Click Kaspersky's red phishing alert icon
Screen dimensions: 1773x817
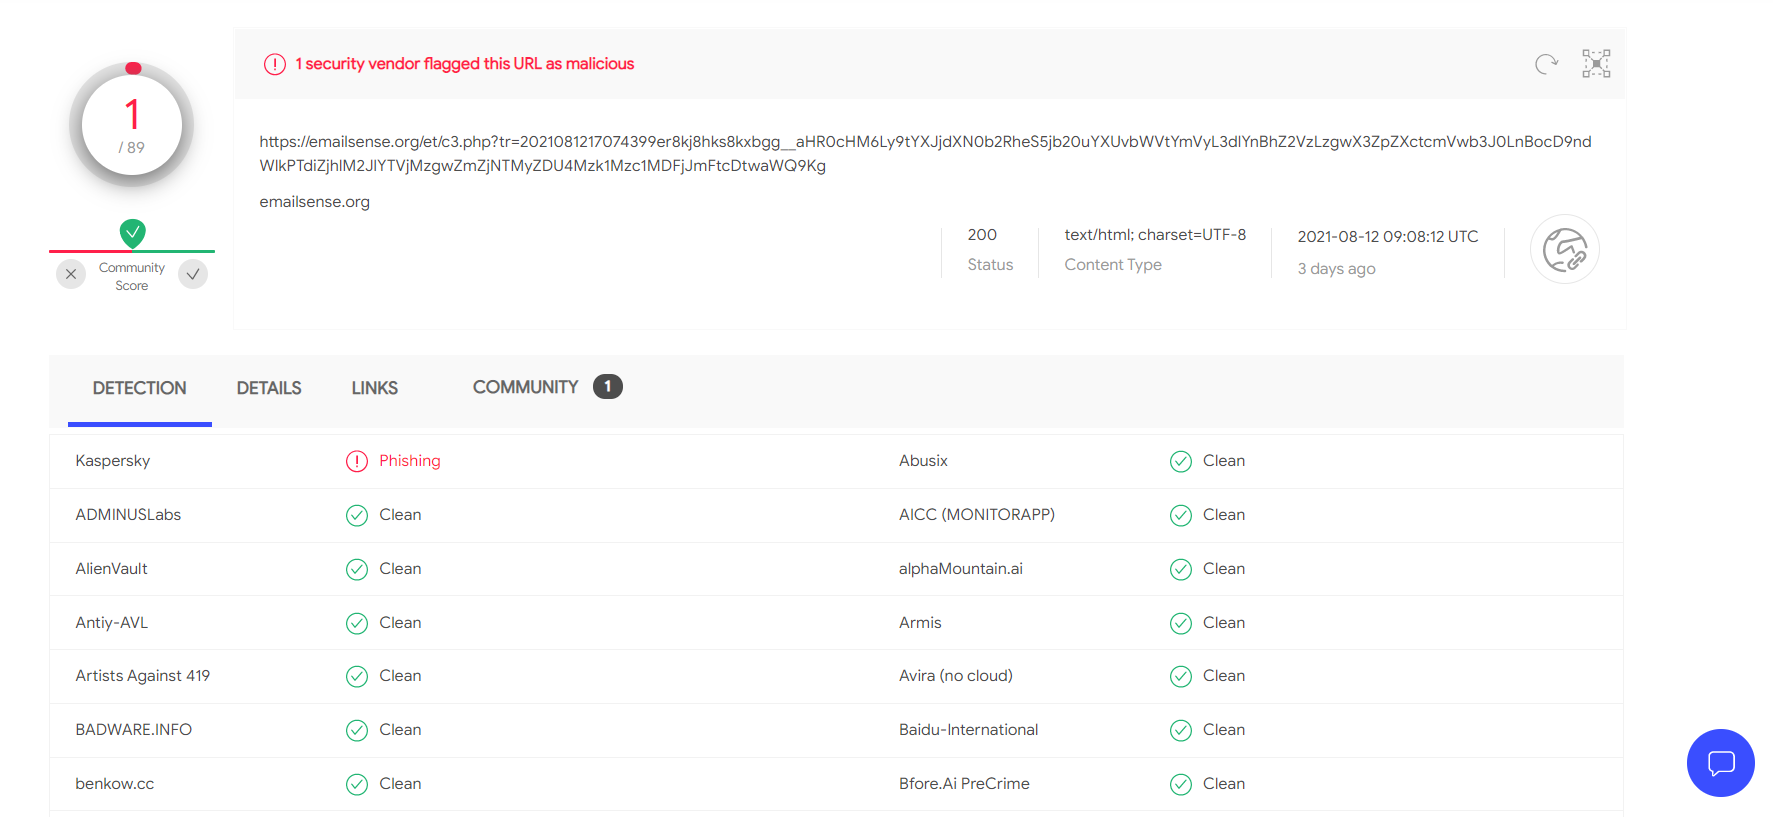click(357, 461)
